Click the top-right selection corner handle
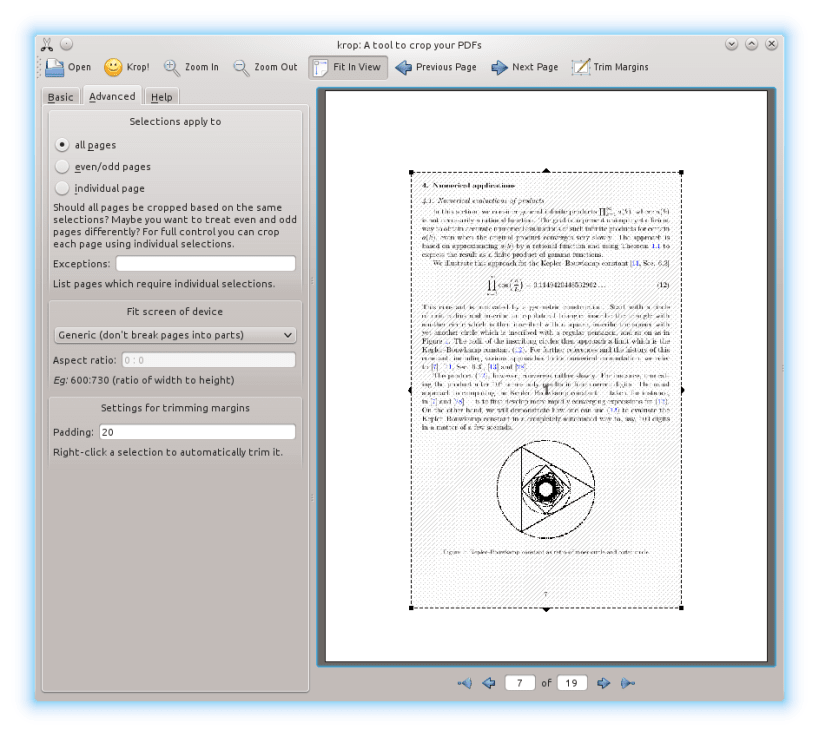The height and width of the screenshot is (736, 819). pyautogui.click(x=681, y=172)
